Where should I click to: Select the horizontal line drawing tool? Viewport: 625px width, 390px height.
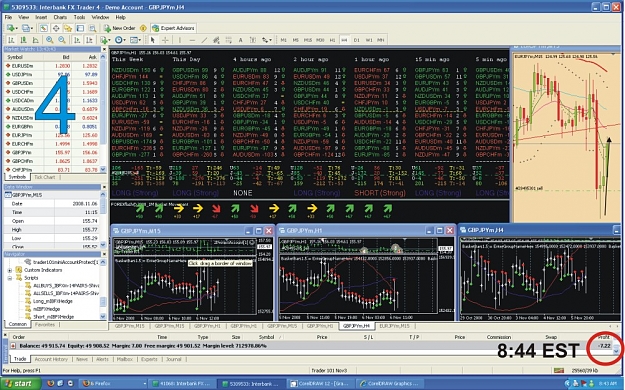tap(192, 40)
